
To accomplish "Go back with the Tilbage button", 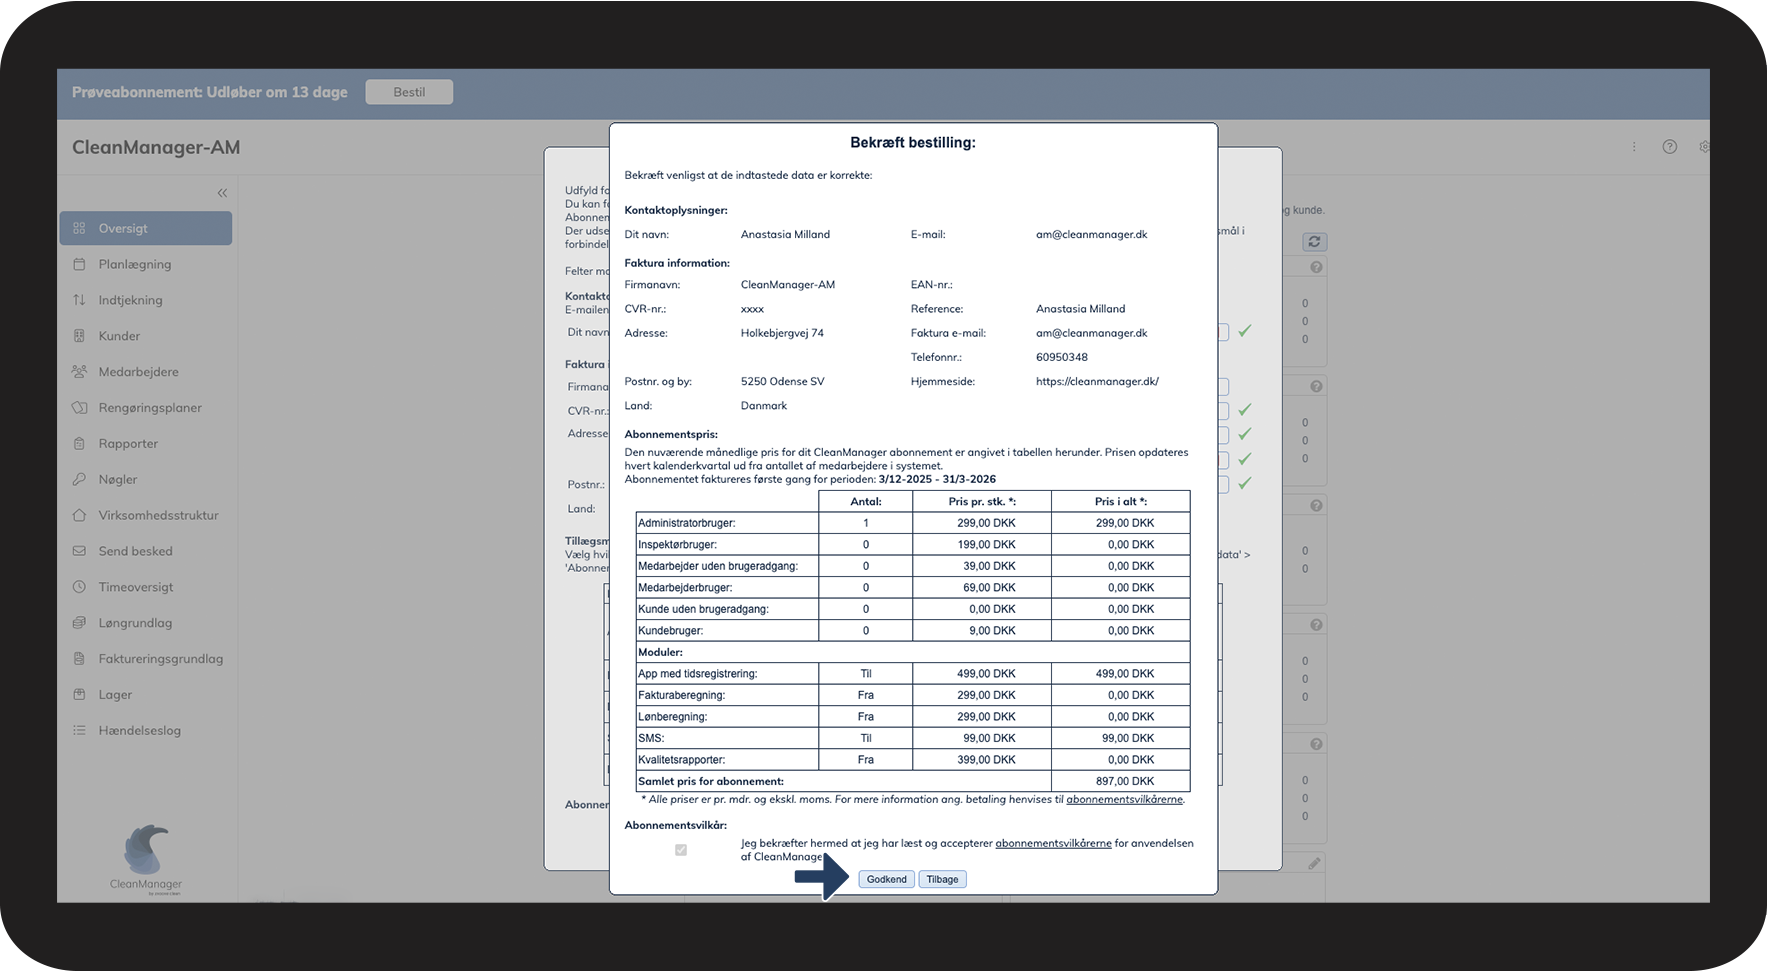I will (942, 880).
